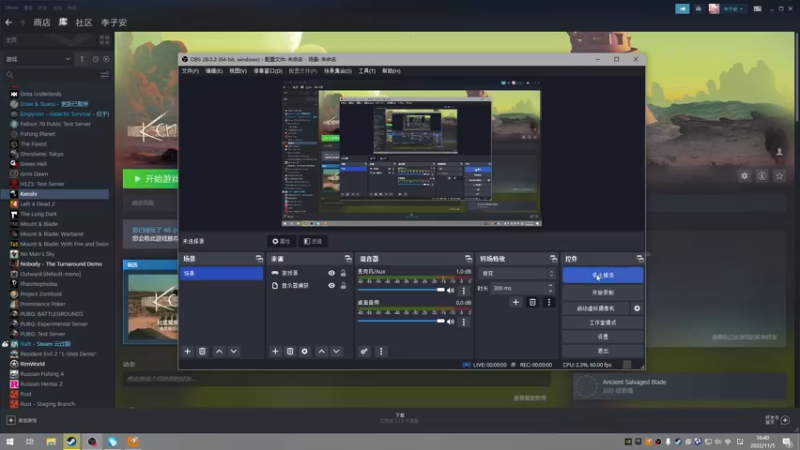The height and width of the screenshot is (450, 800).
Task: Mute the 麦克风/Aux audio channel
Action: coord(451,290)
